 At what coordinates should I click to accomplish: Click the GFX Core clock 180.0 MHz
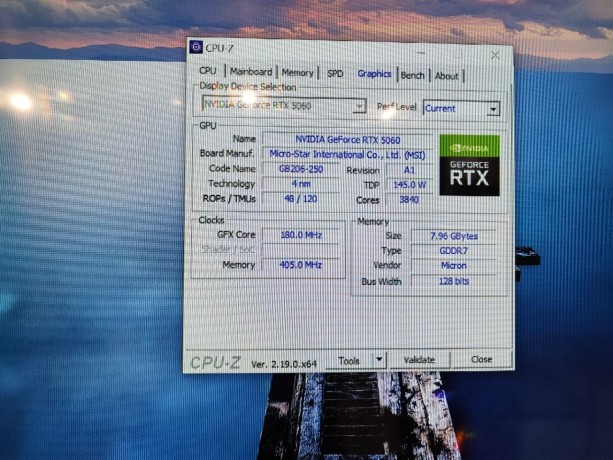[x=301, y=235]
